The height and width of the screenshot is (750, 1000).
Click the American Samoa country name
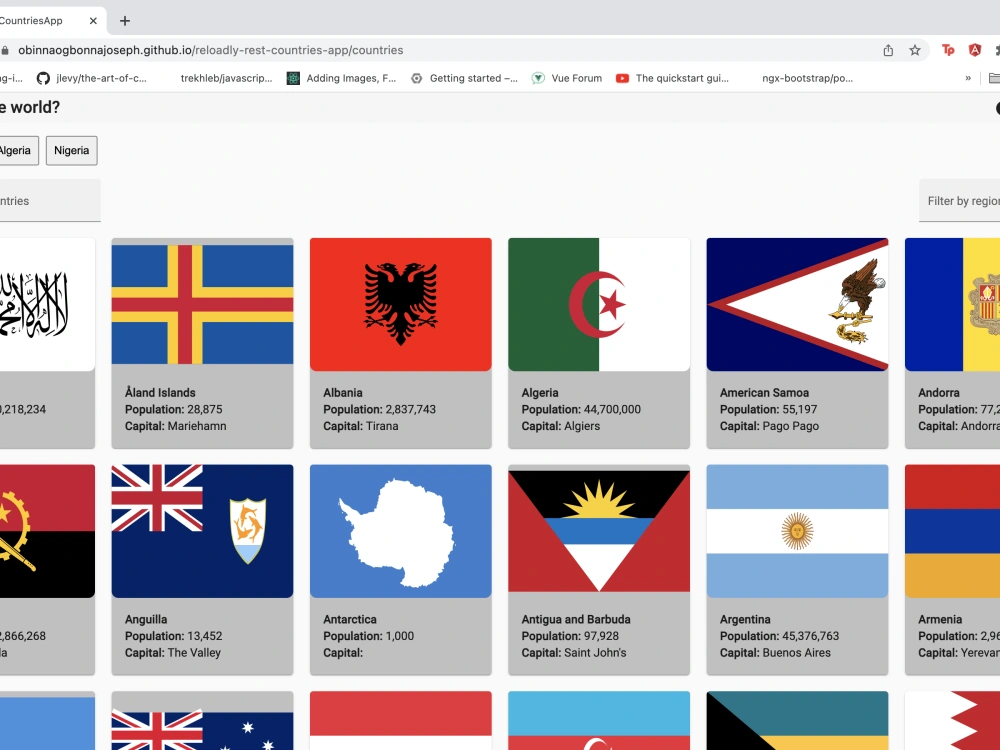point(764,393)
